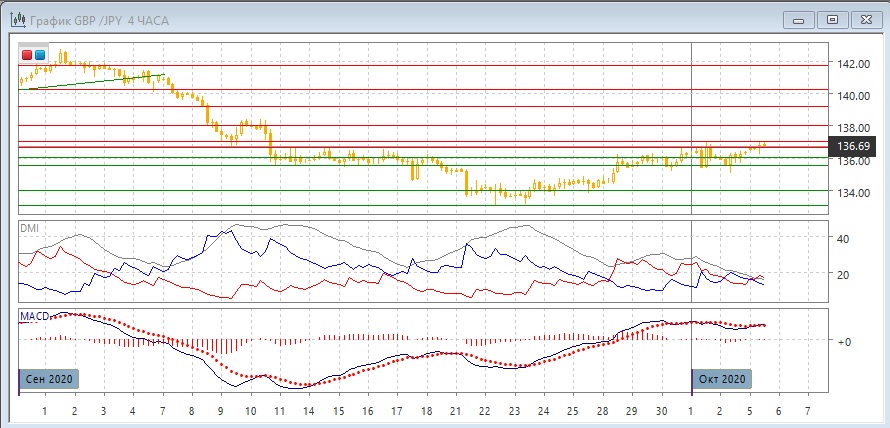890x428 pixels.
Task: Click the DMI scale value 40
Action: pos(844,239)
